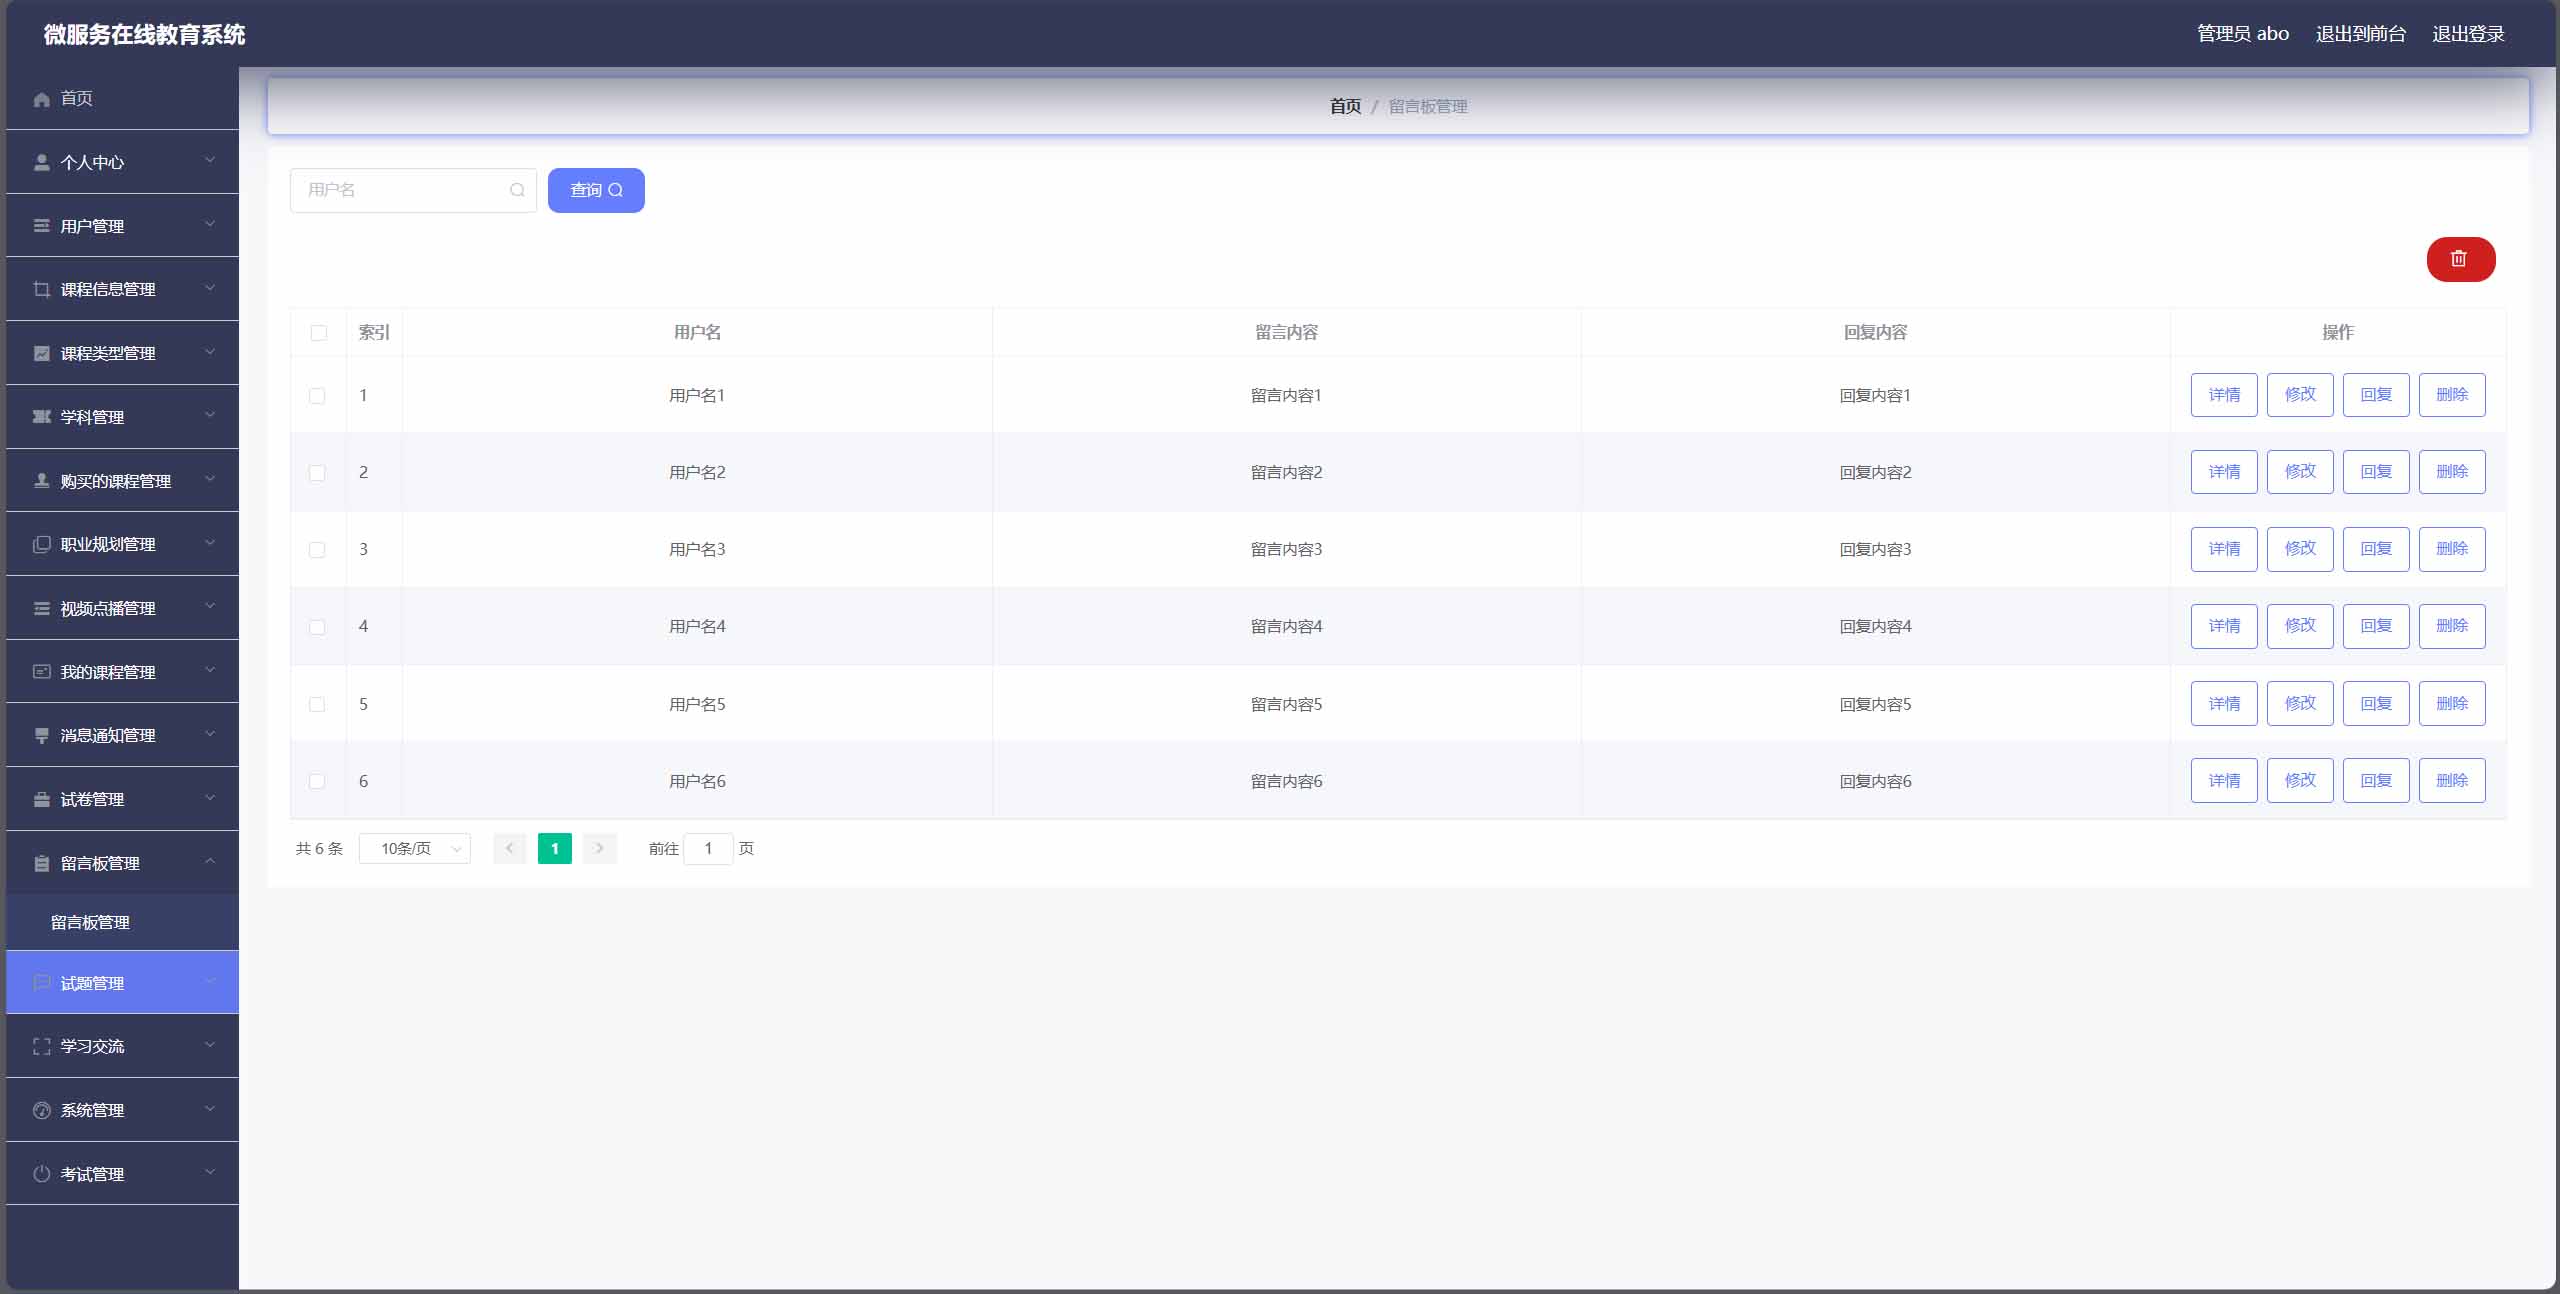Focus the 用户名 search input field
Image resolution: width=2560 pixels, height=1294 pixels.
[413, 190]
